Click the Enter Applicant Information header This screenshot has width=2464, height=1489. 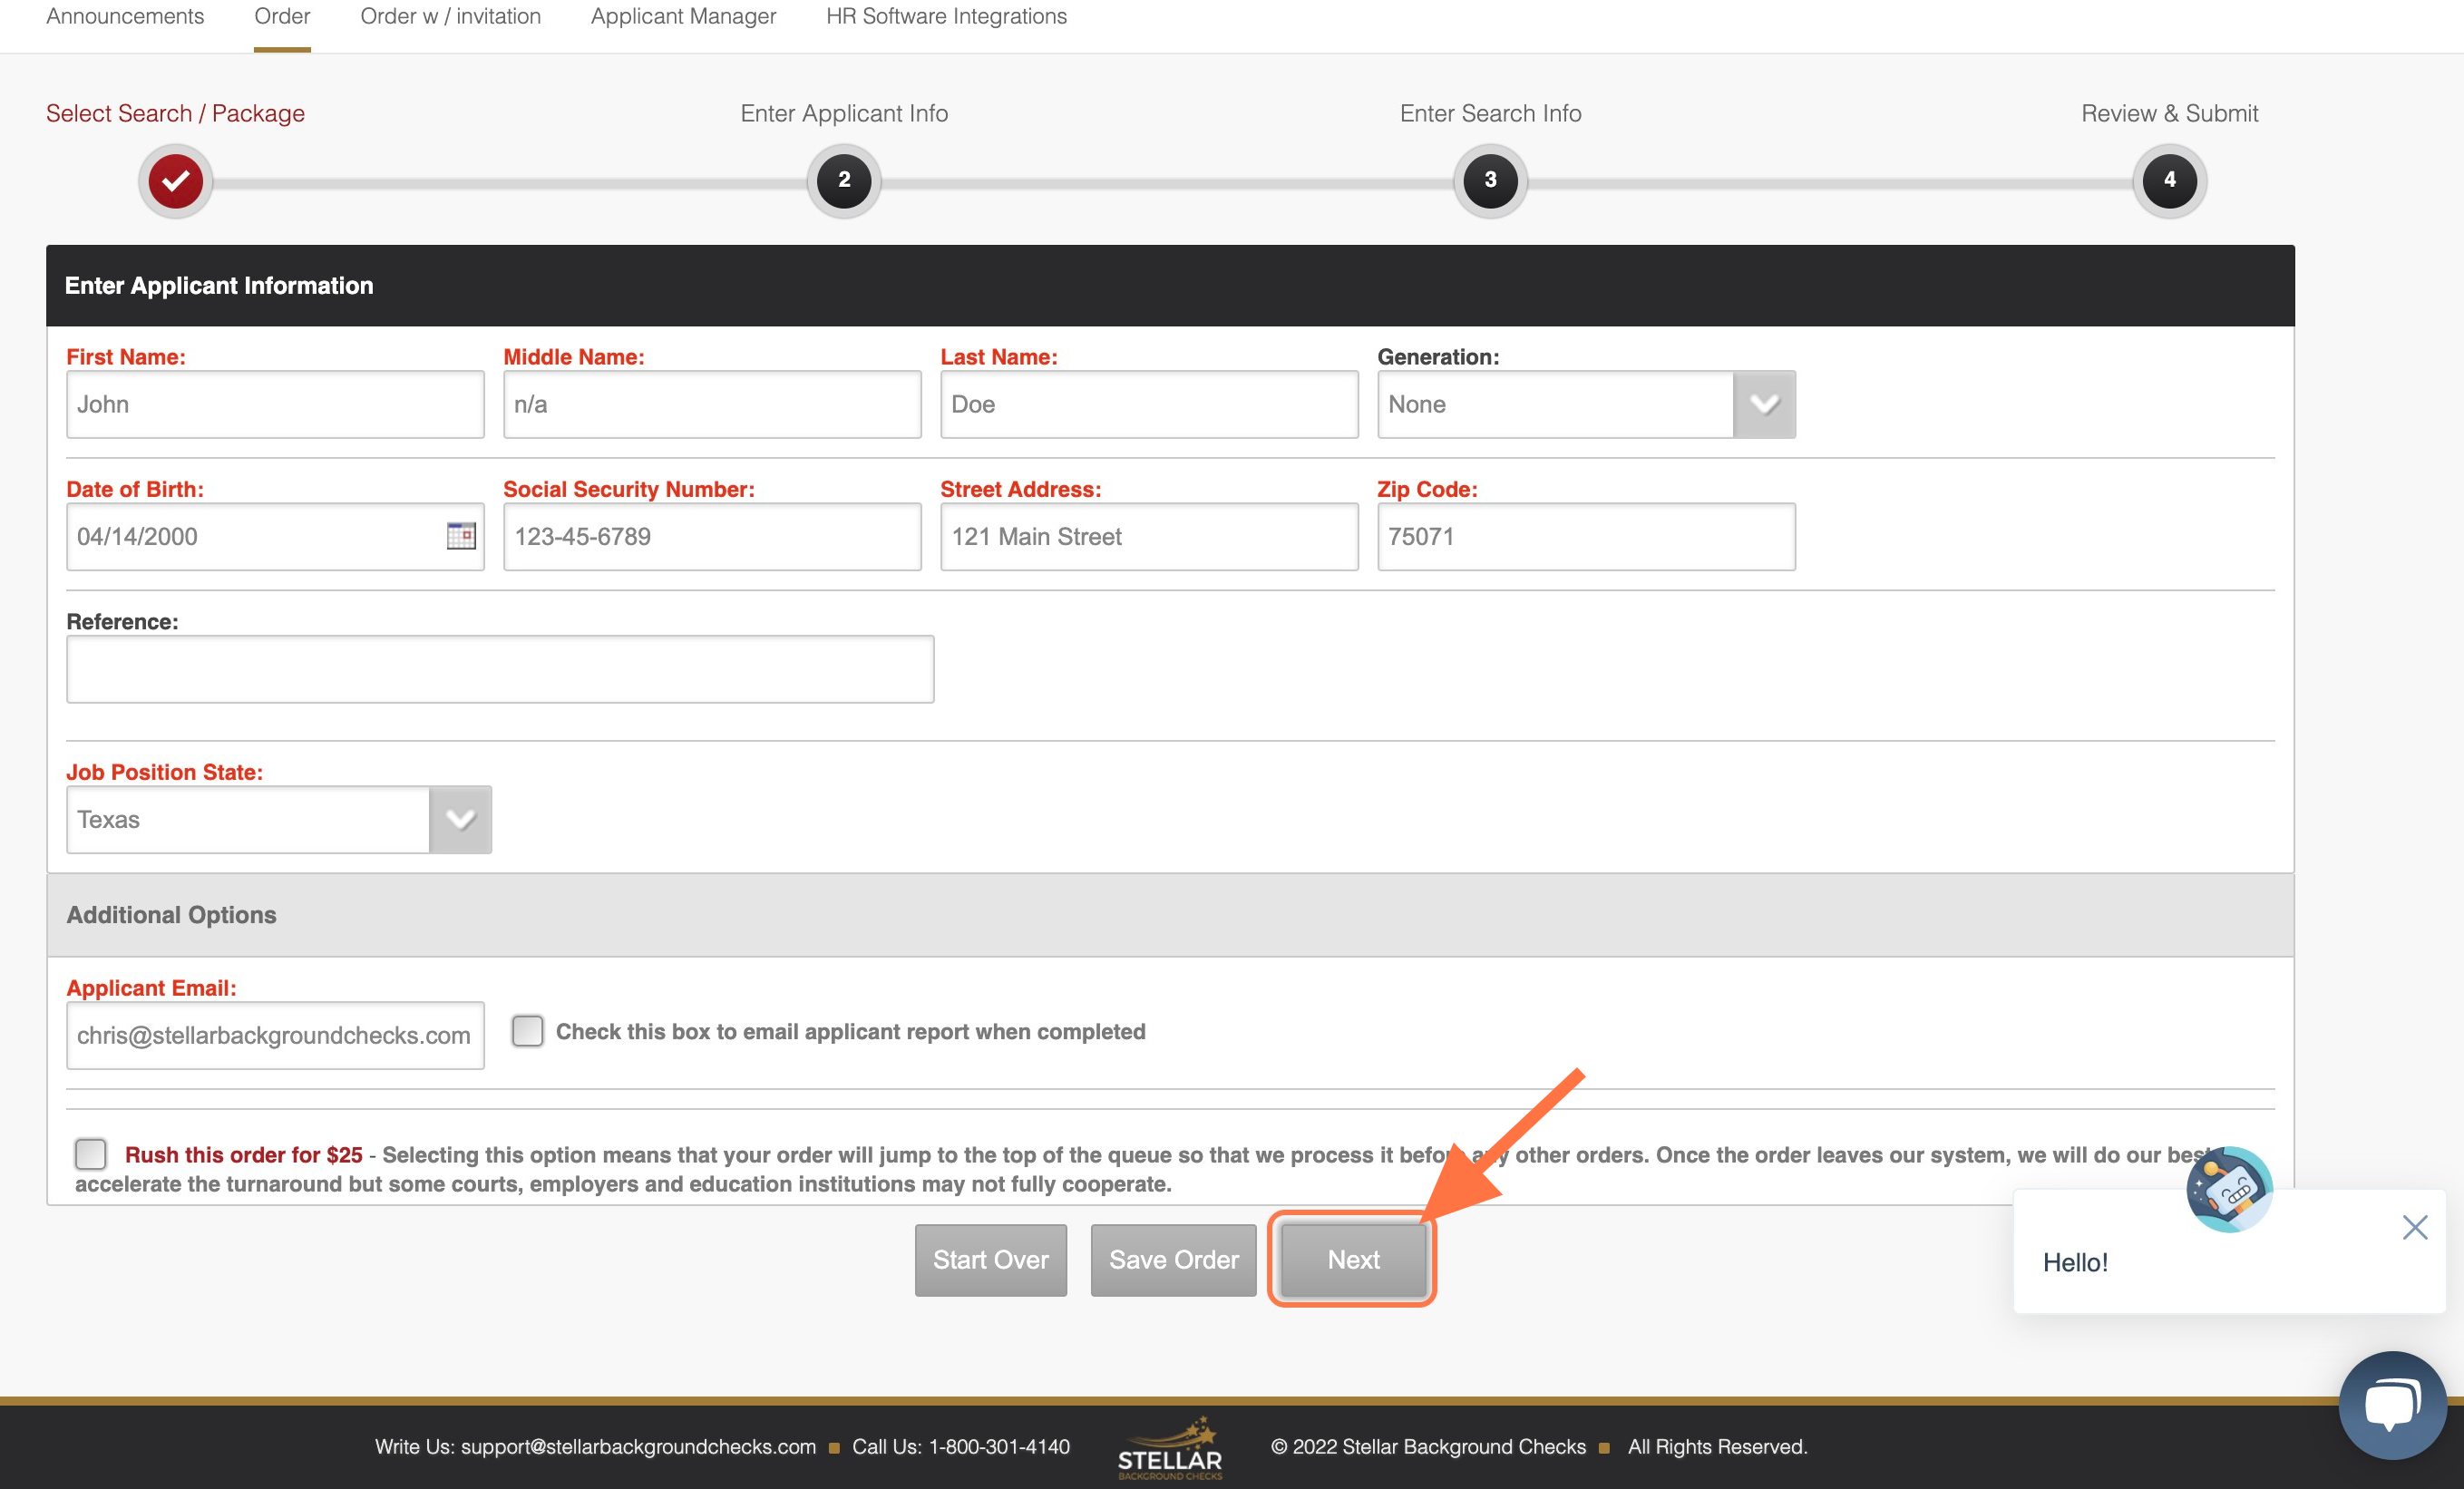point(1170,286)
